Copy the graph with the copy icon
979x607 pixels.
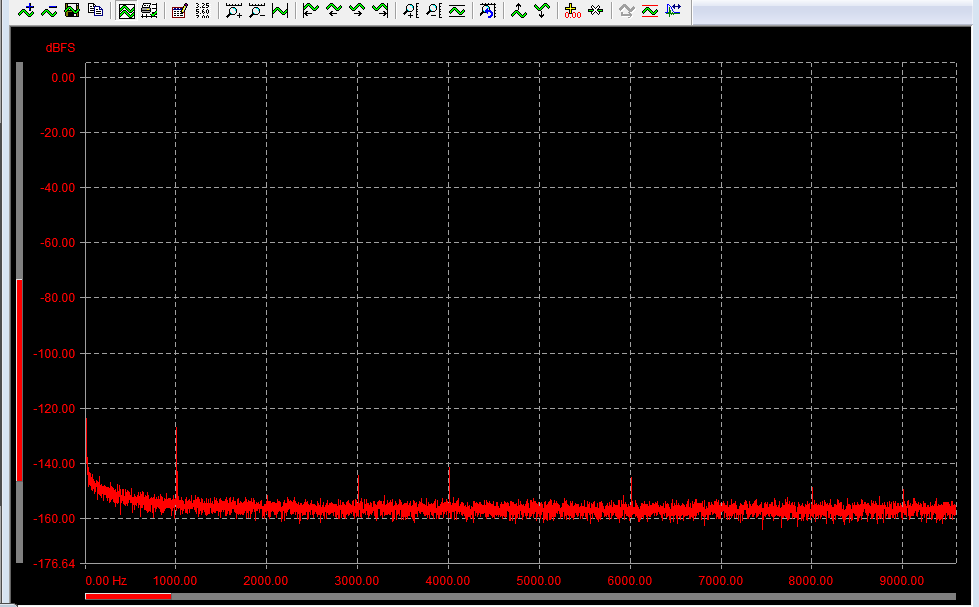(95, 10)
